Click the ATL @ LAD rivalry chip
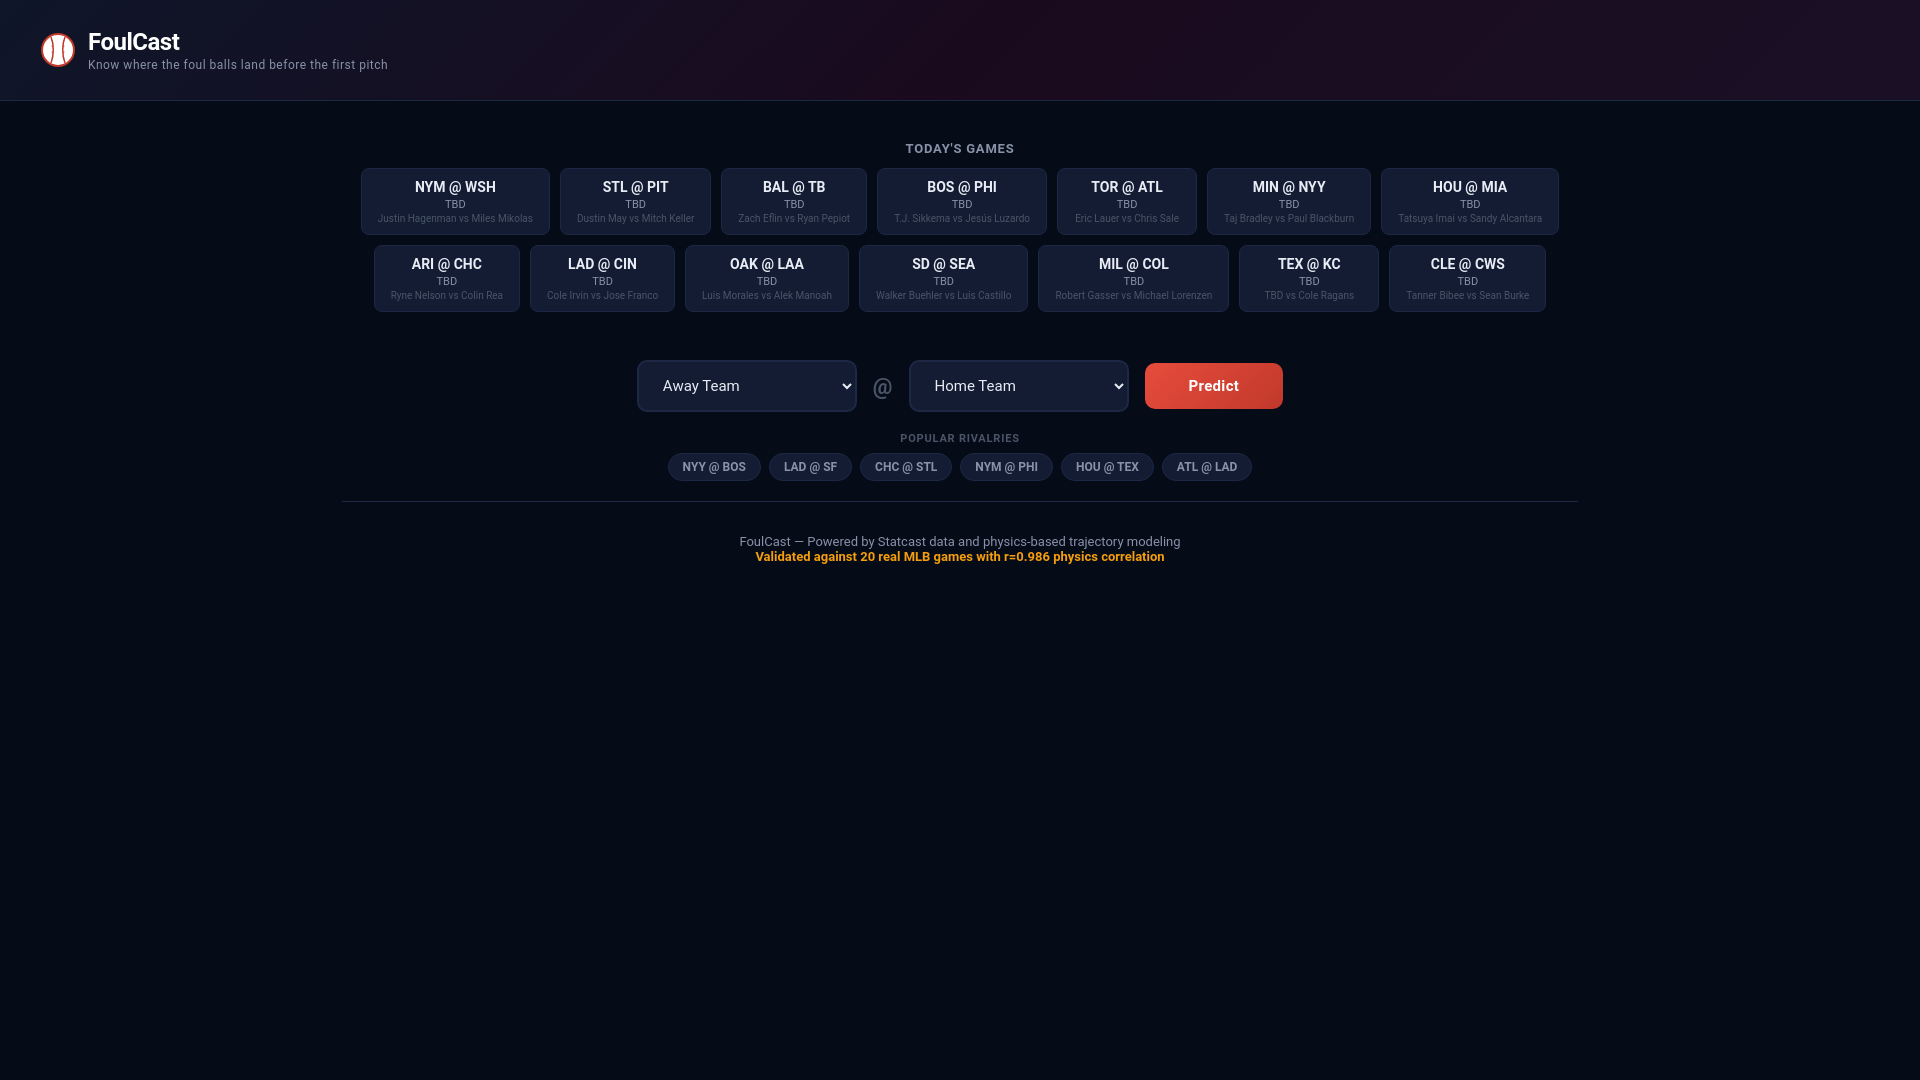Viewport: 1920px width, 1080px height. [x=1206, y=467]
